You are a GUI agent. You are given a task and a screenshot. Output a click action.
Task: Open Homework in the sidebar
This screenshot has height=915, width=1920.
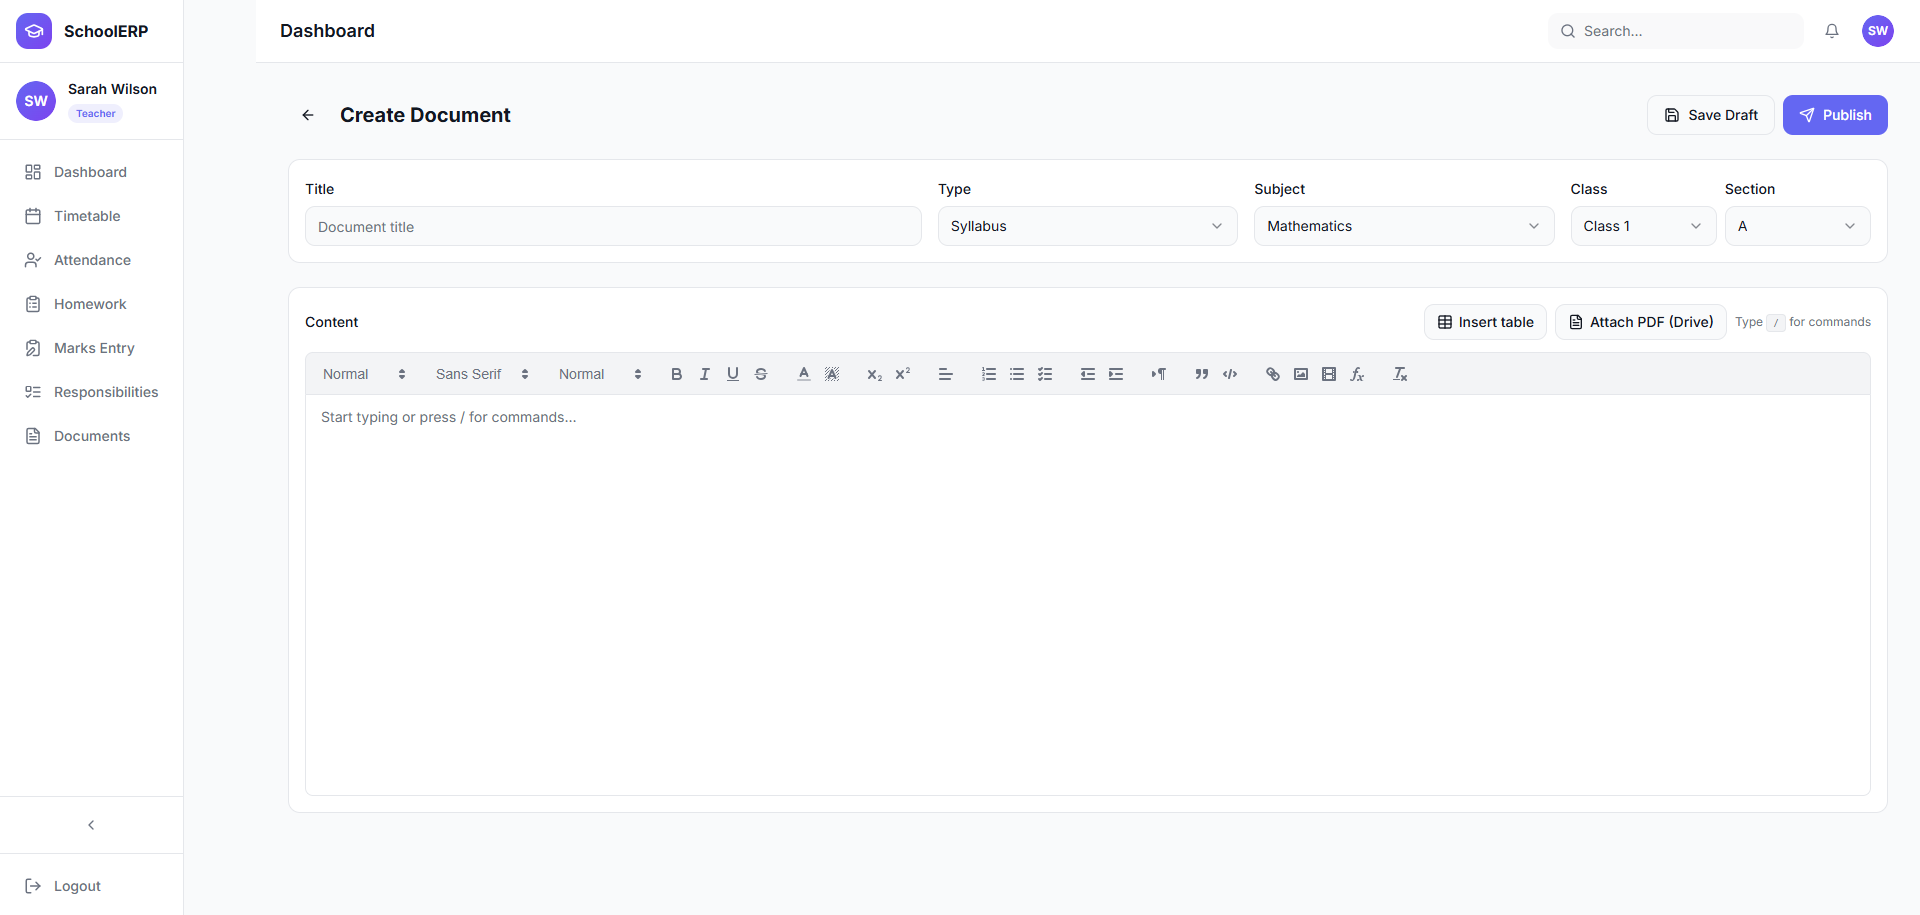(91, 304)
